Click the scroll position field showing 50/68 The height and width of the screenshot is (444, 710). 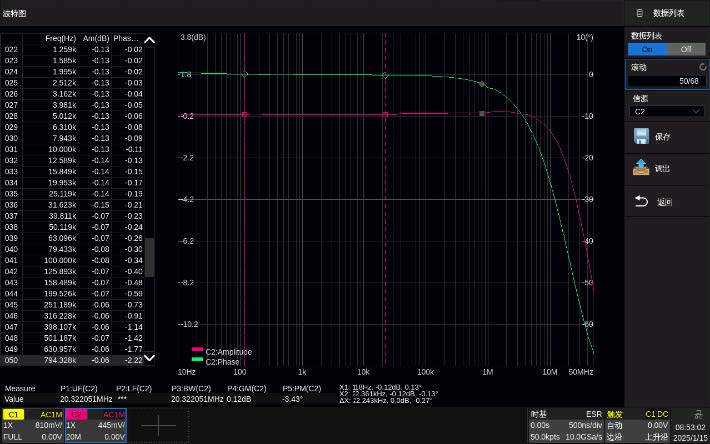(667, 81)
